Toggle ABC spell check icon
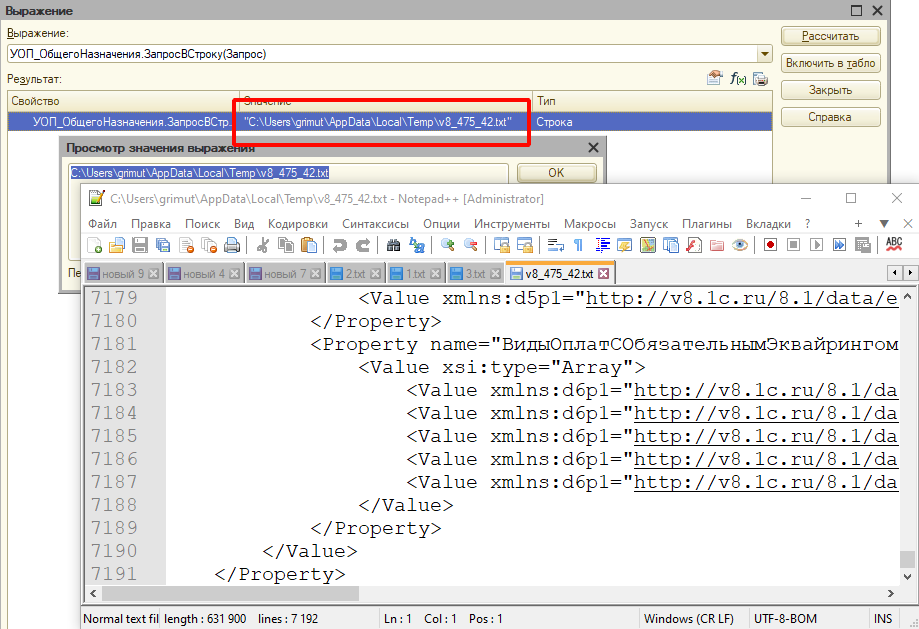The height and width of the screenshot is (629, 919). click(894, 244)
